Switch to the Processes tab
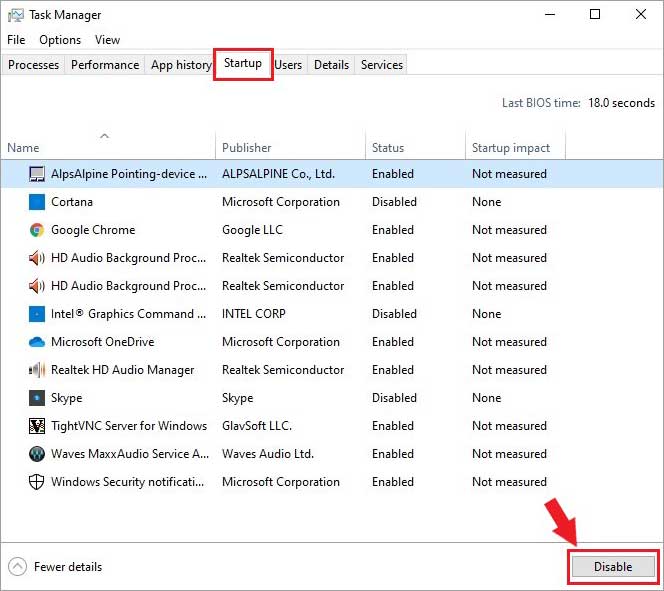664x591 pixels. click(x=33, y=65)
